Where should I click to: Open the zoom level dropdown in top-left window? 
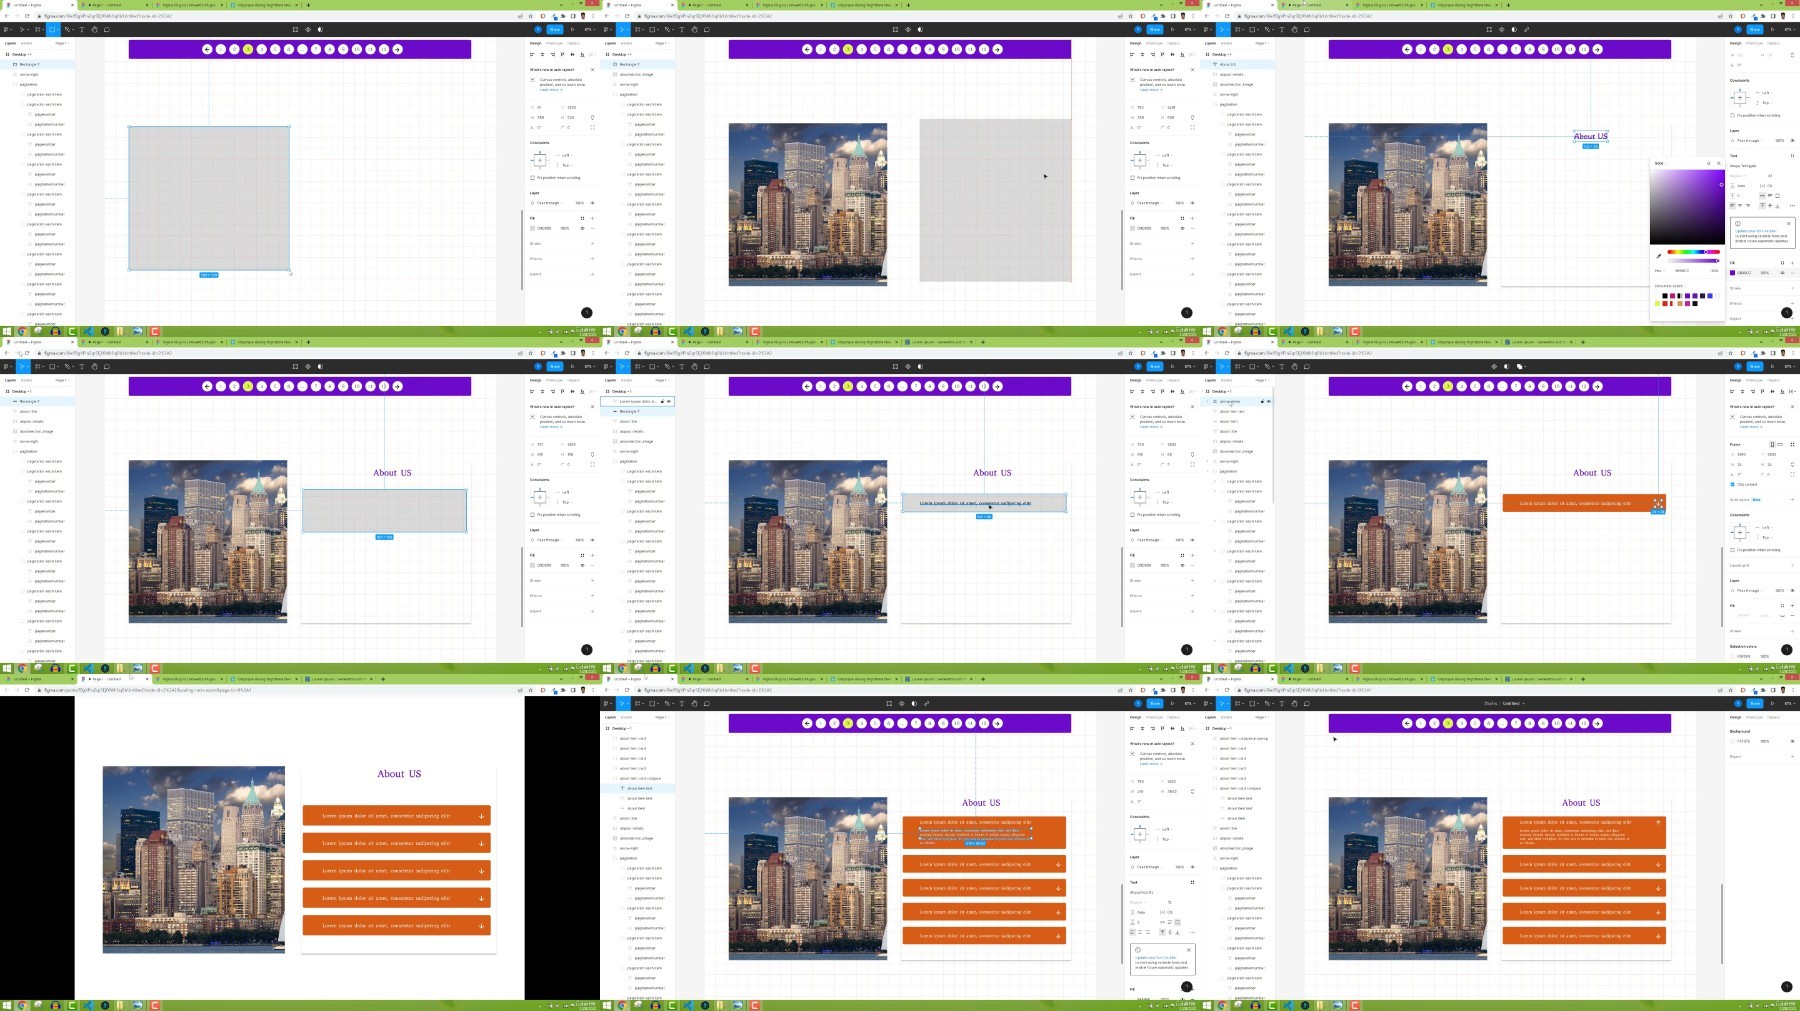point(589,29)
